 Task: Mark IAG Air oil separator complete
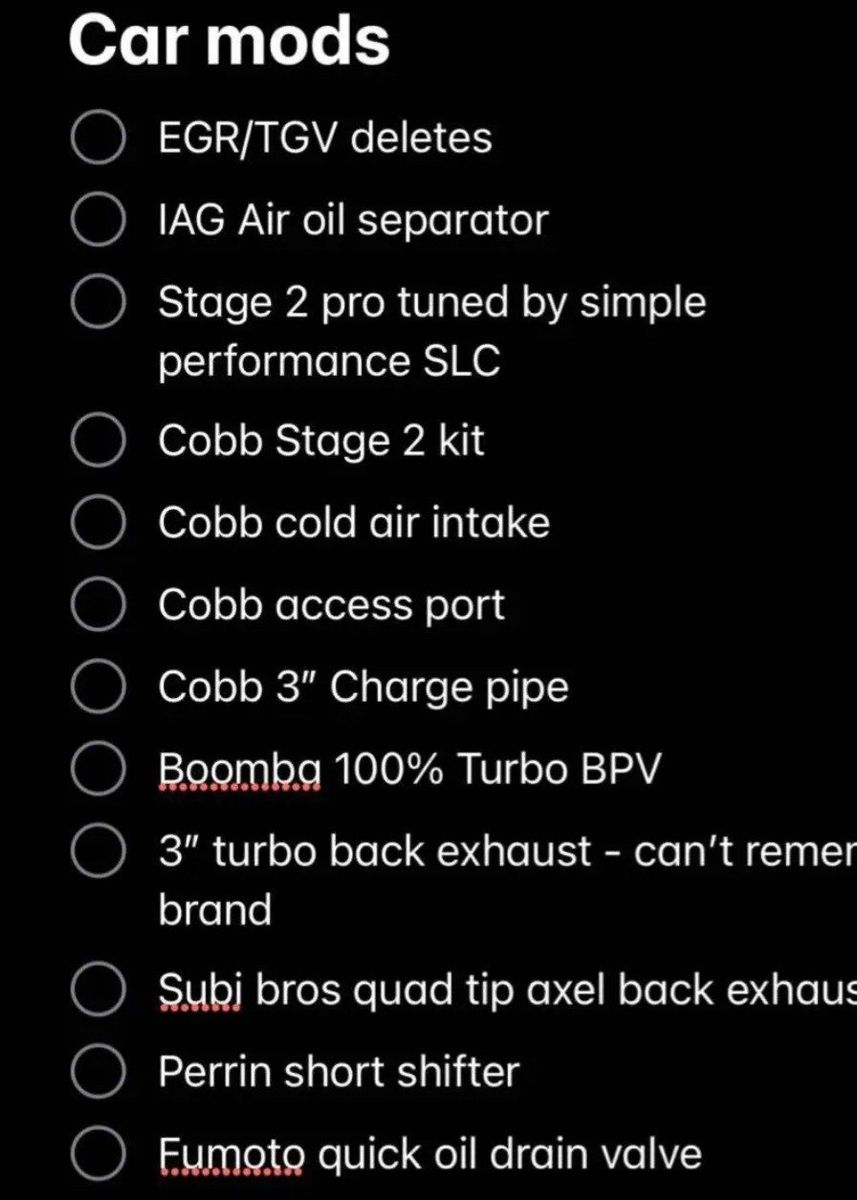(99, 221)
